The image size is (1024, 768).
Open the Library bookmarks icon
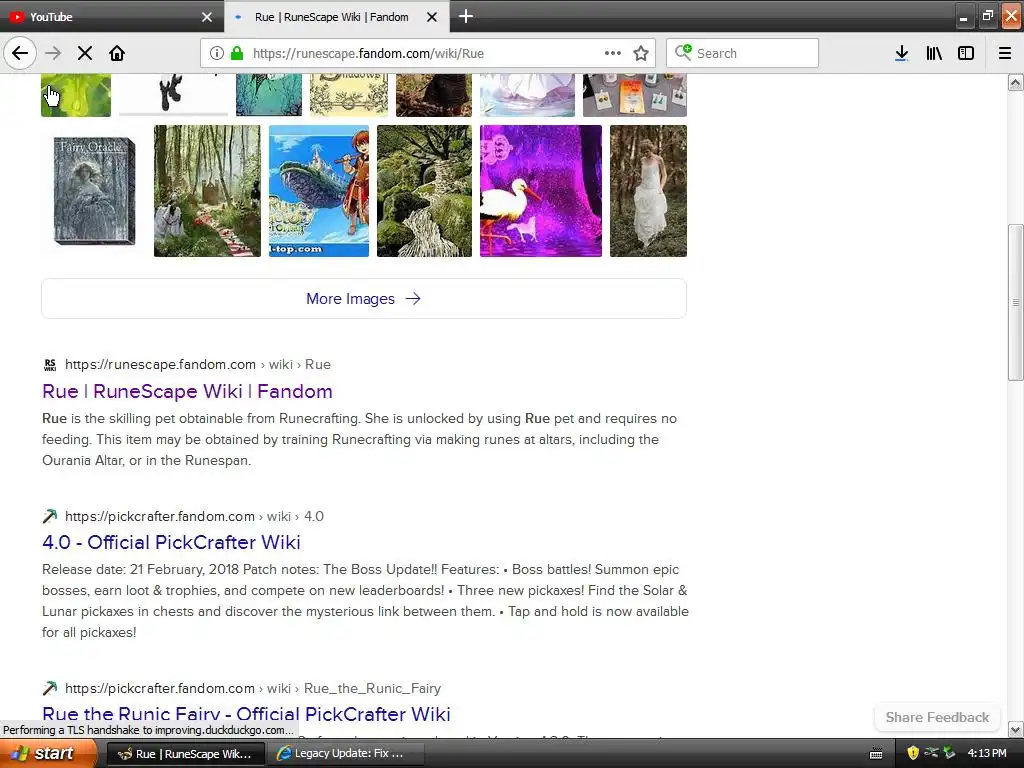(x=934, y=53)
